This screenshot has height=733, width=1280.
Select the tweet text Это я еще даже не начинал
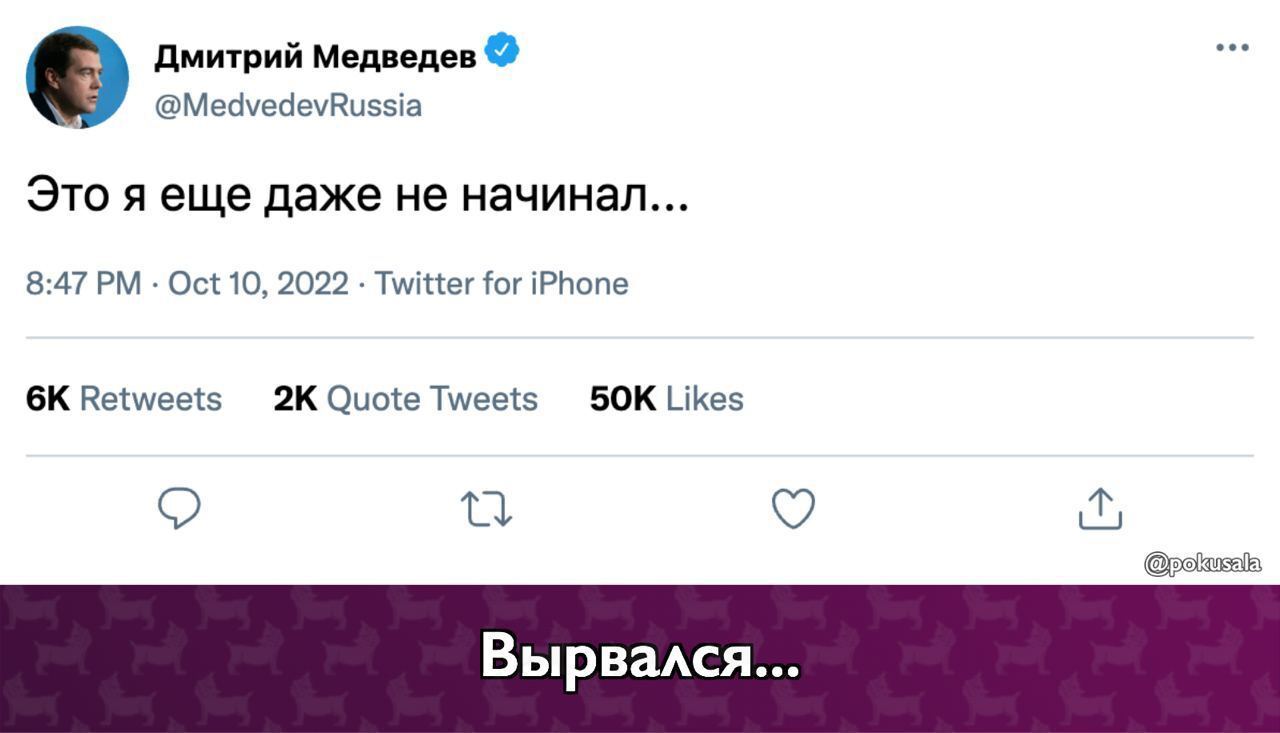(357, 191)
